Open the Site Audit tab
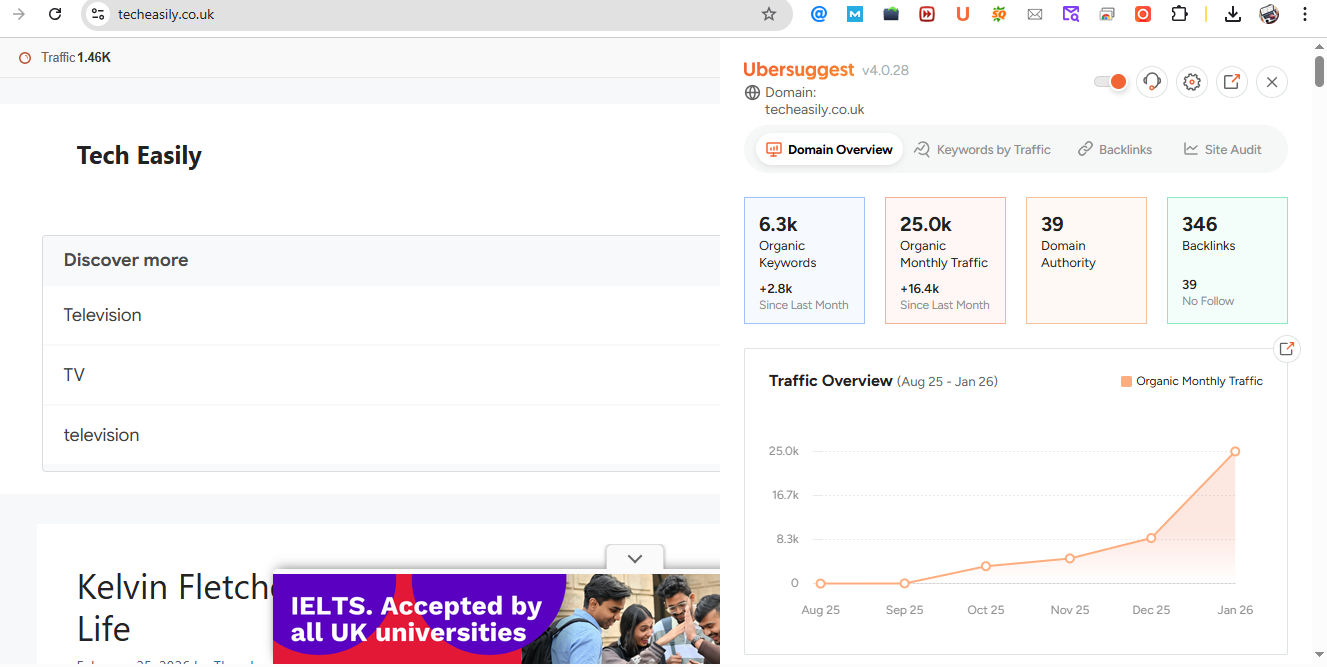 click(1222, 150)
